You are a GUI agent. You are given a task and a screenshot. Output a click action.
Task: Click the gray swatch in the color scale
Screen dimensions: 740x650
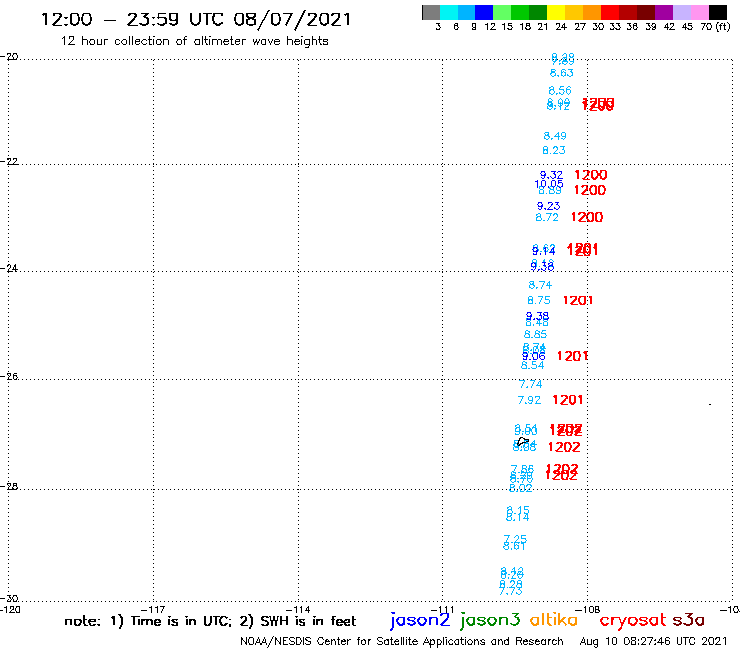(x=431, y=12)
